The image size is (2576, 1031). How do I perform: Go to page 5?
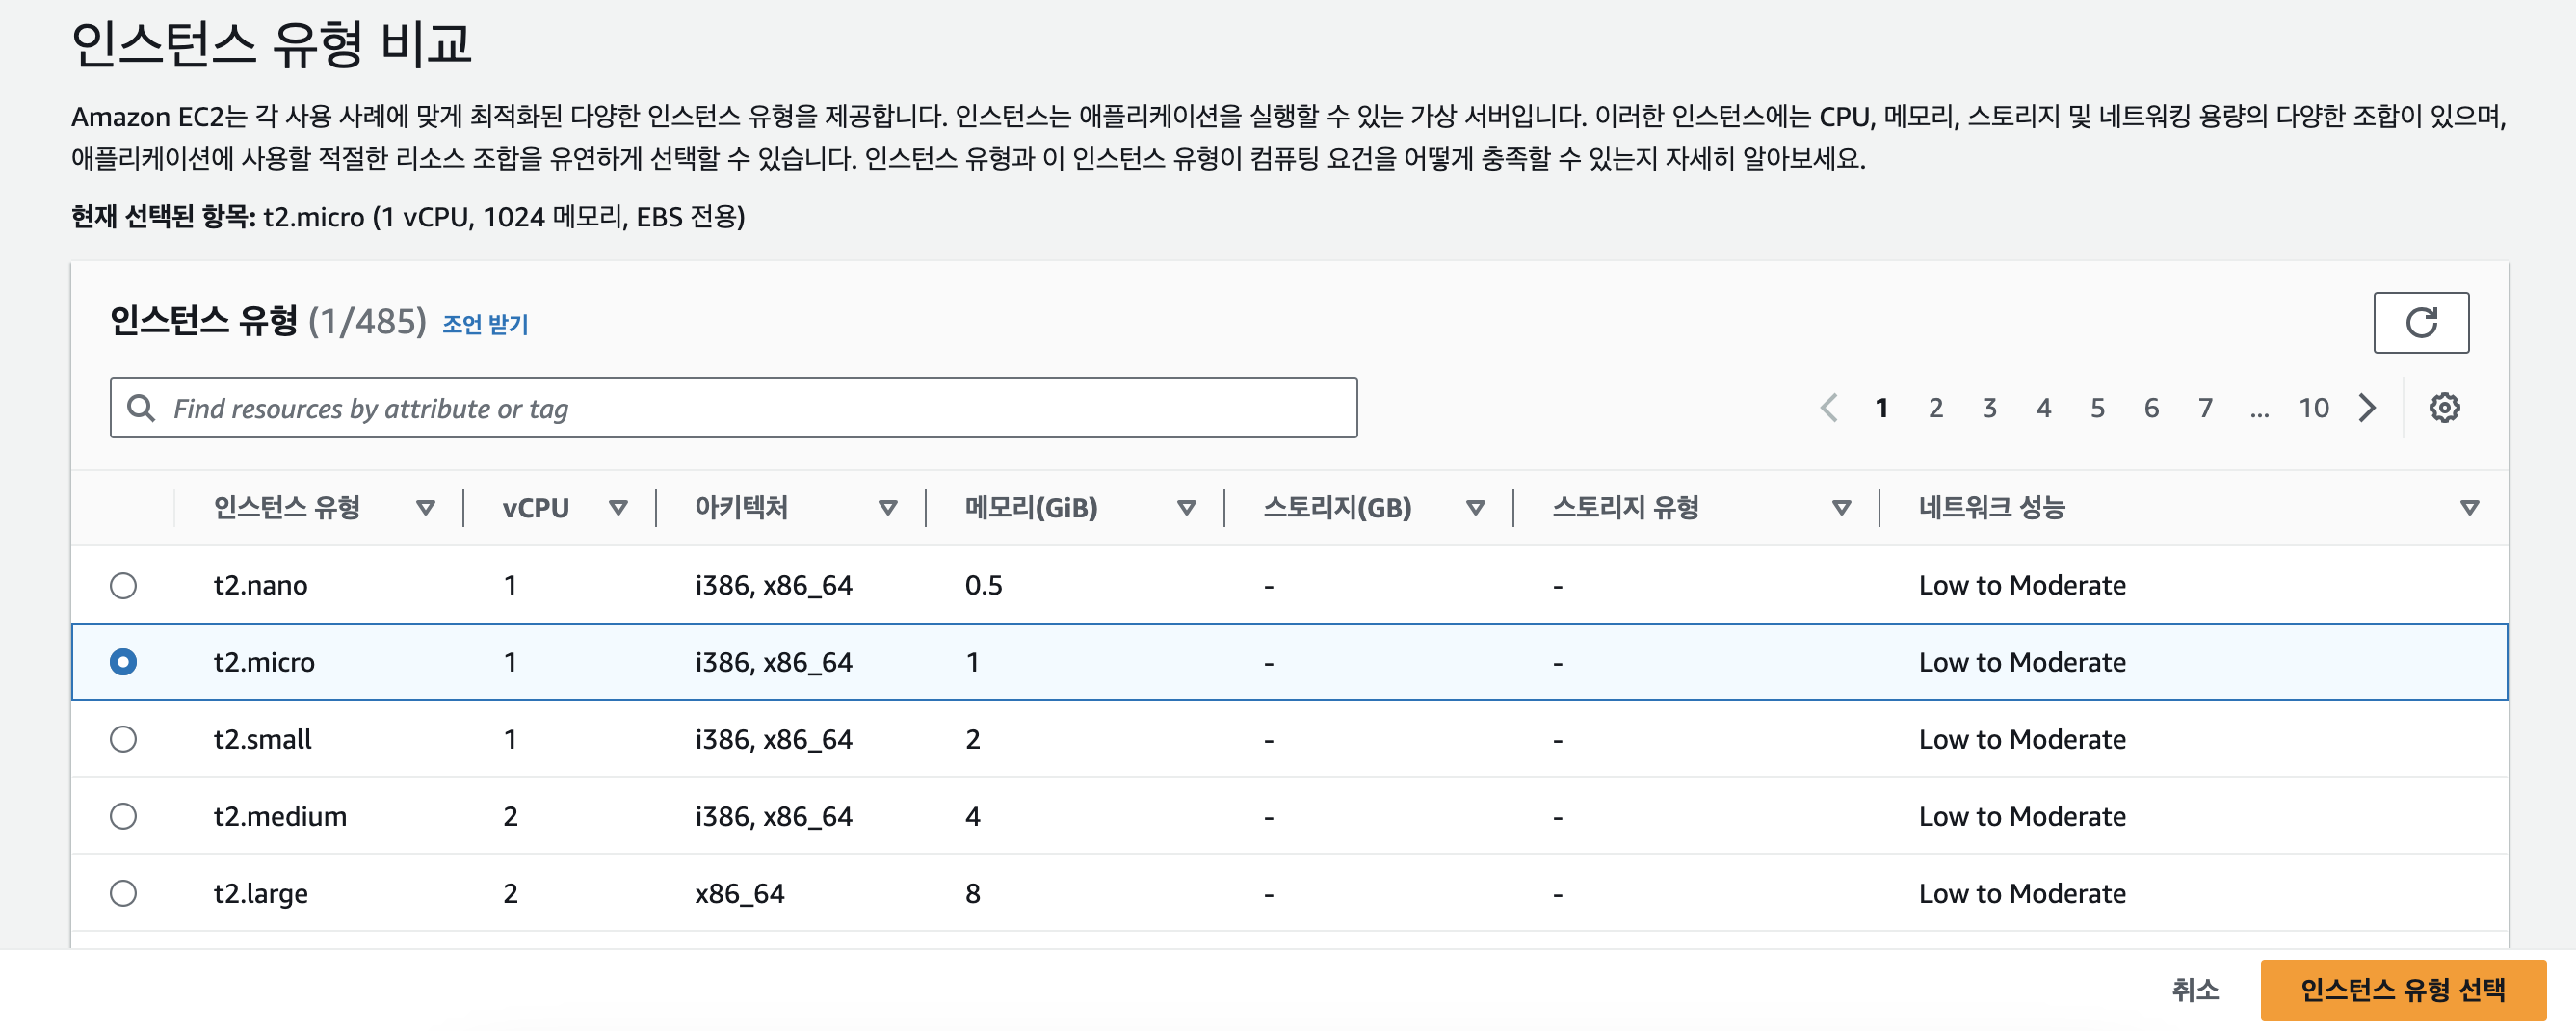click(x=2098, y=408)
